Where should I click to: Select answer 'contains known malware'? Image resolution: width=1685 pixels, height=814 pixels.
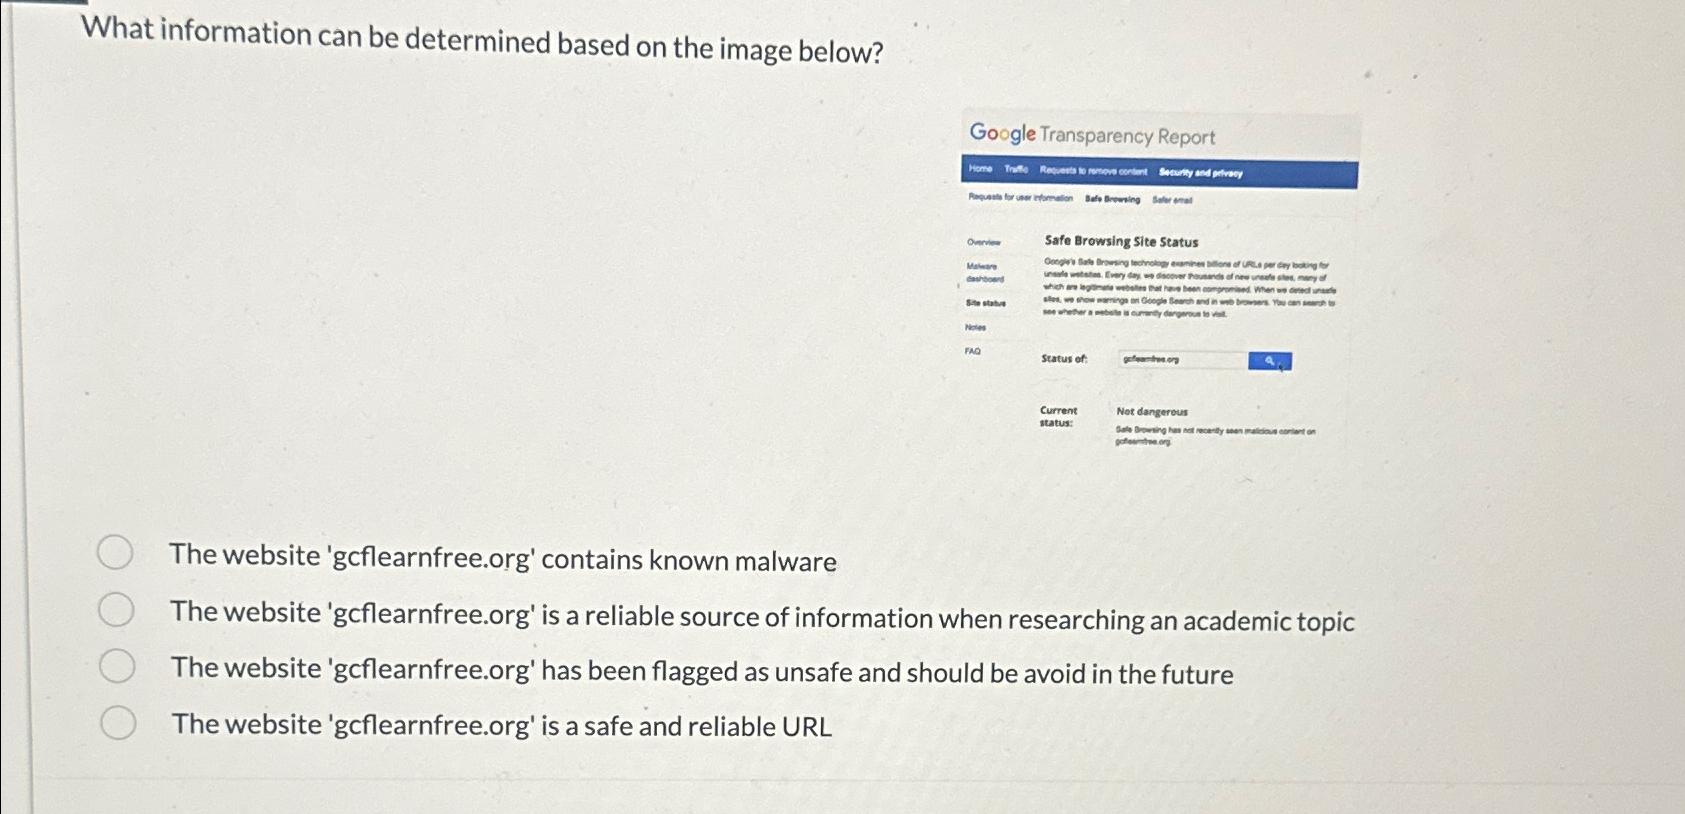pyautogui.click(x=115, y=552)
